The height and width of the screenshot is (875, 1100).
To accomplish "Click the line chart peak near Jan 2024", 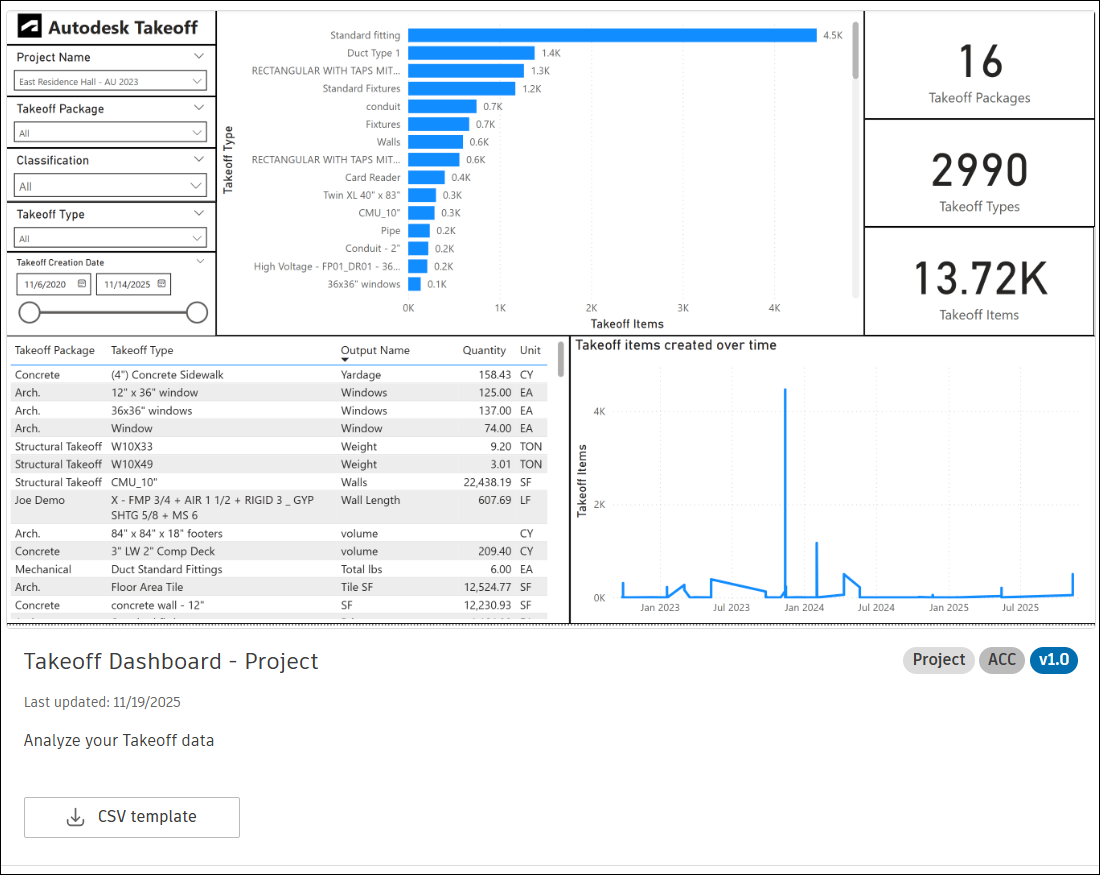I will (x=785, y=390).
